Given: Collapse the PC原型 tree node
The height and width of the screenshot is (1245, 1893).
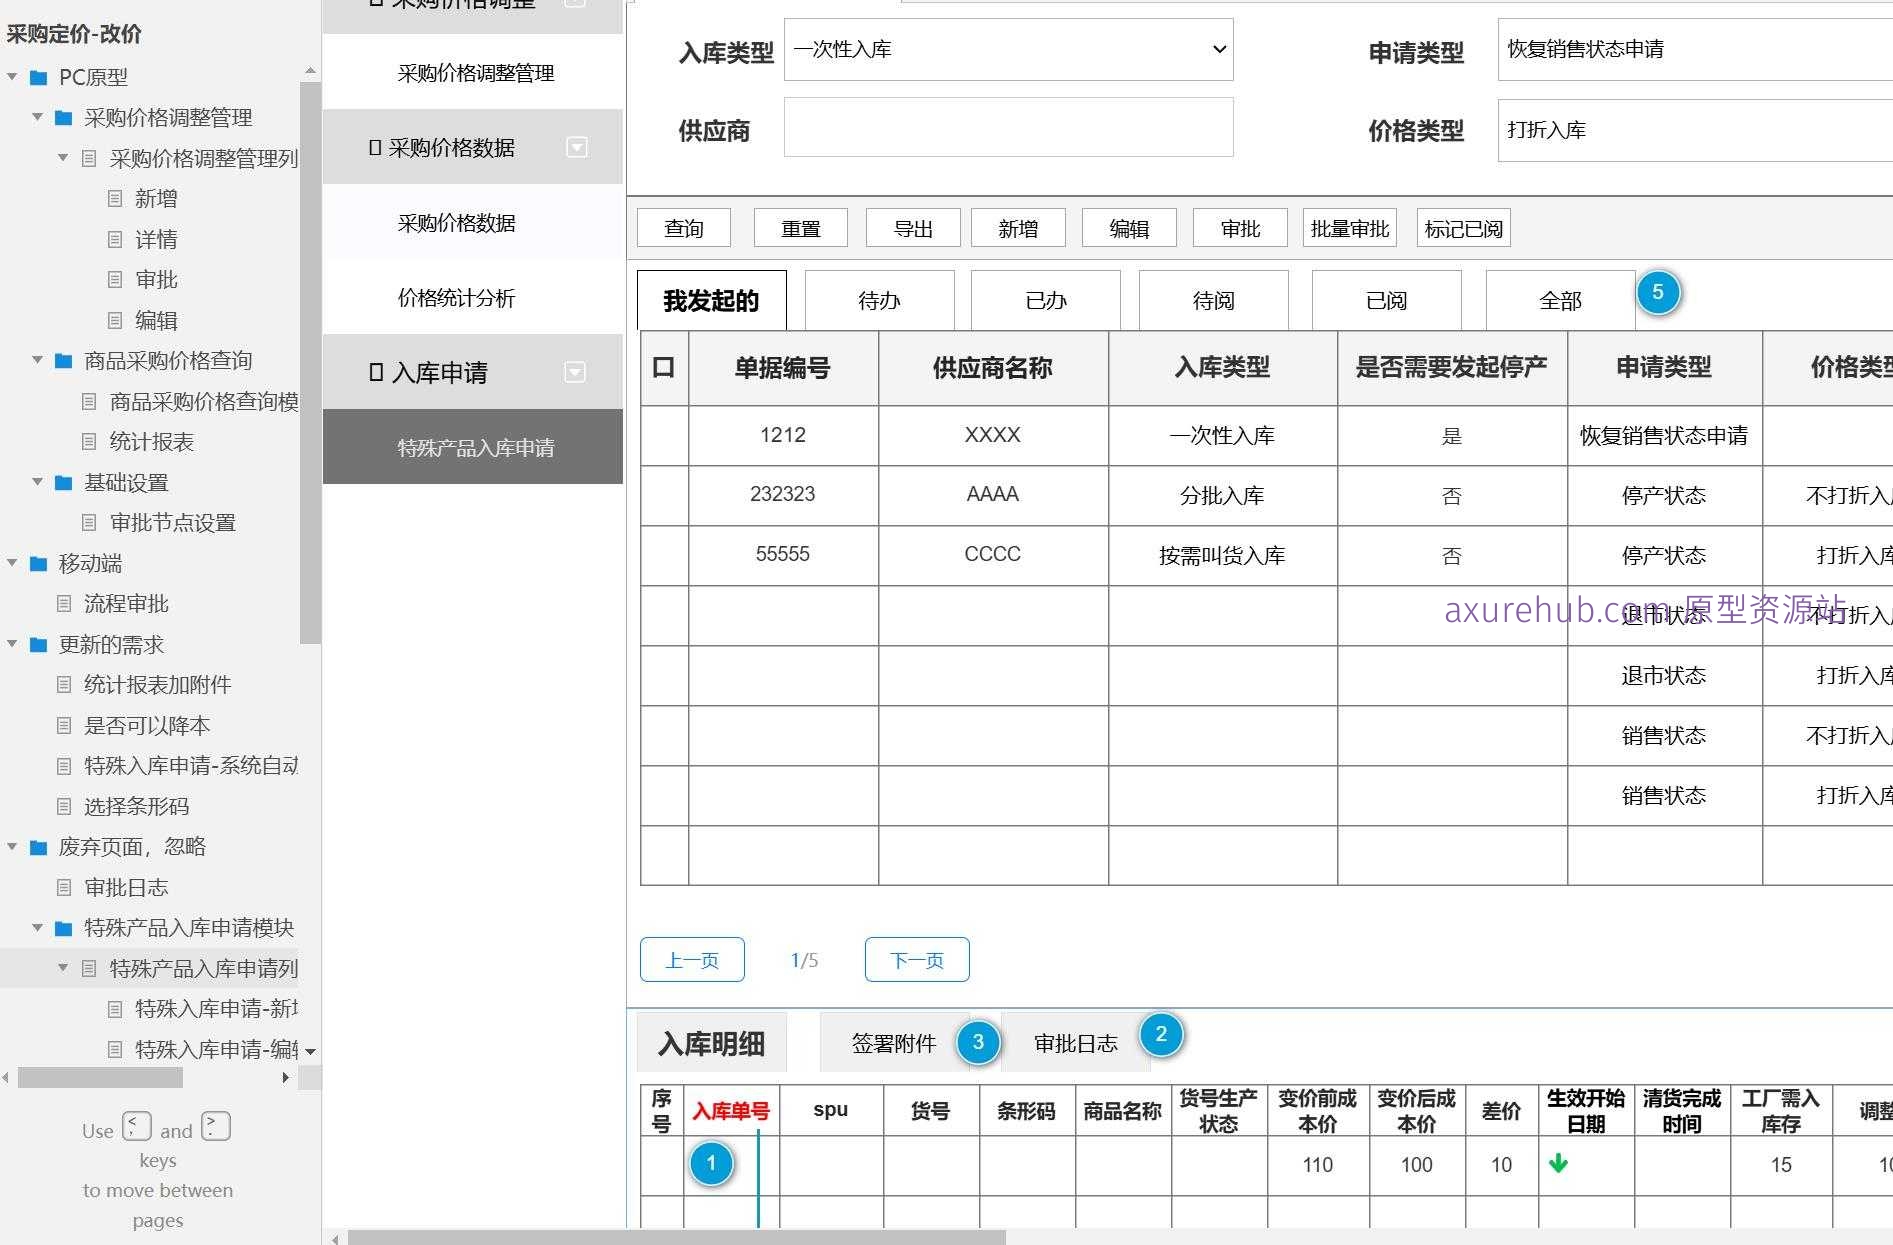Looking at the screenshot, I should click(x=11, y=77).
